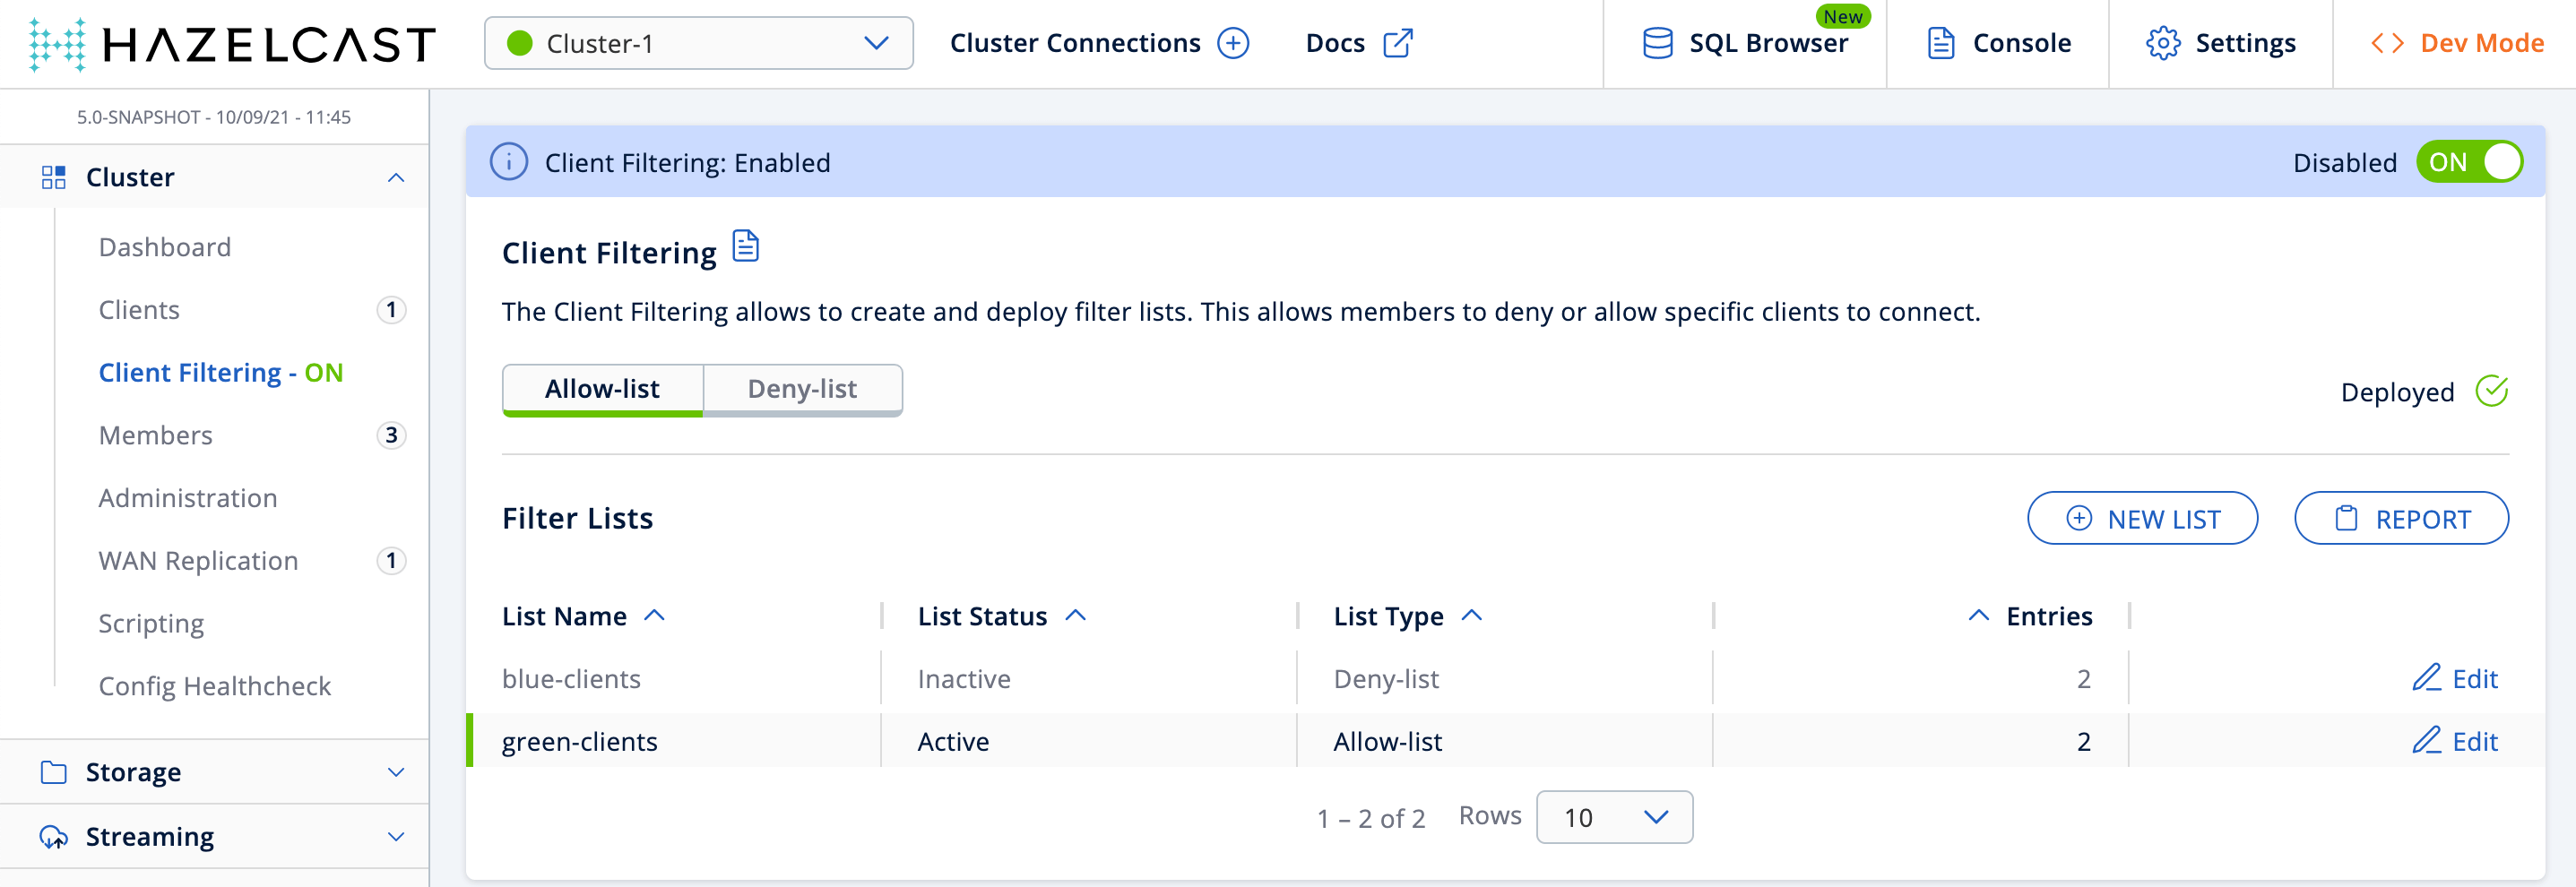The image size is (2576, 887).
Task: Click the NEW LIST button
Action: pyautogui.click(x=2142, y=518)
